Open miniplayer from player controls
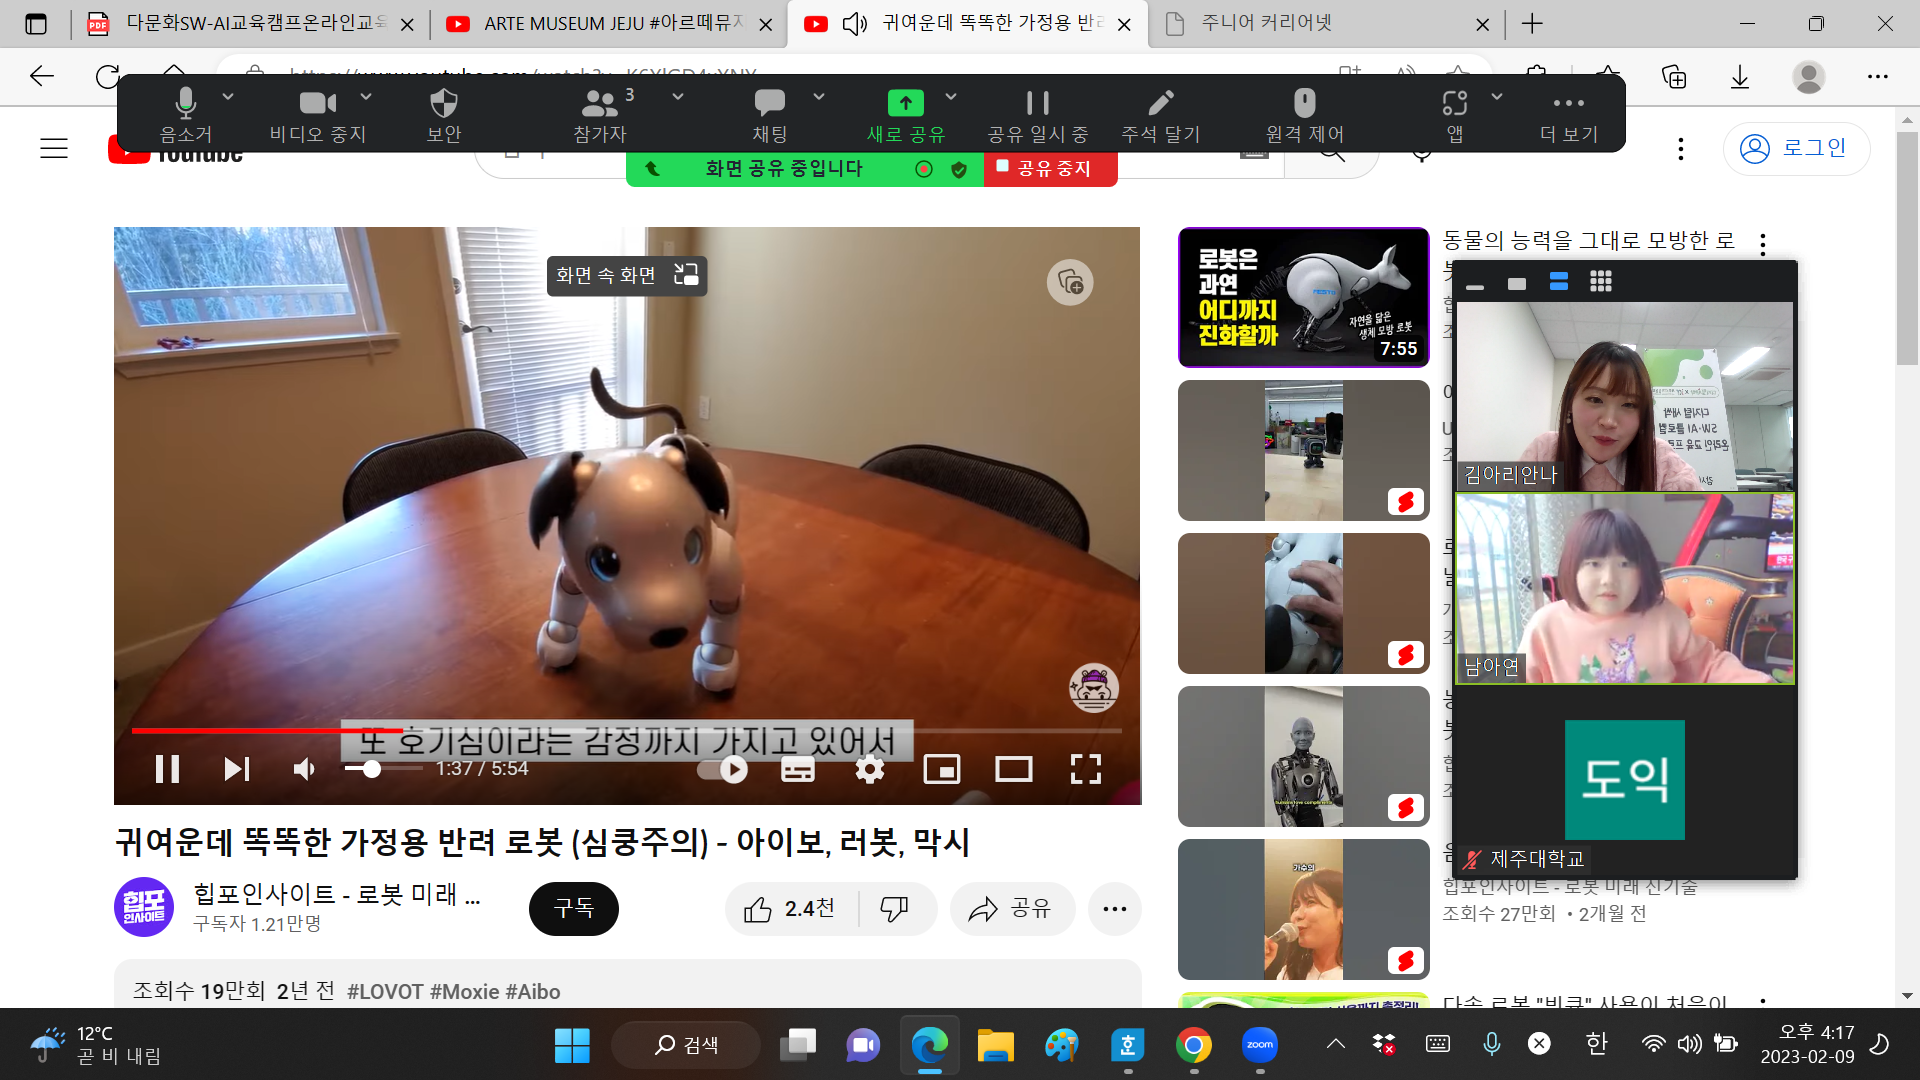1920x1080 pixels. (x=941, y=769)
